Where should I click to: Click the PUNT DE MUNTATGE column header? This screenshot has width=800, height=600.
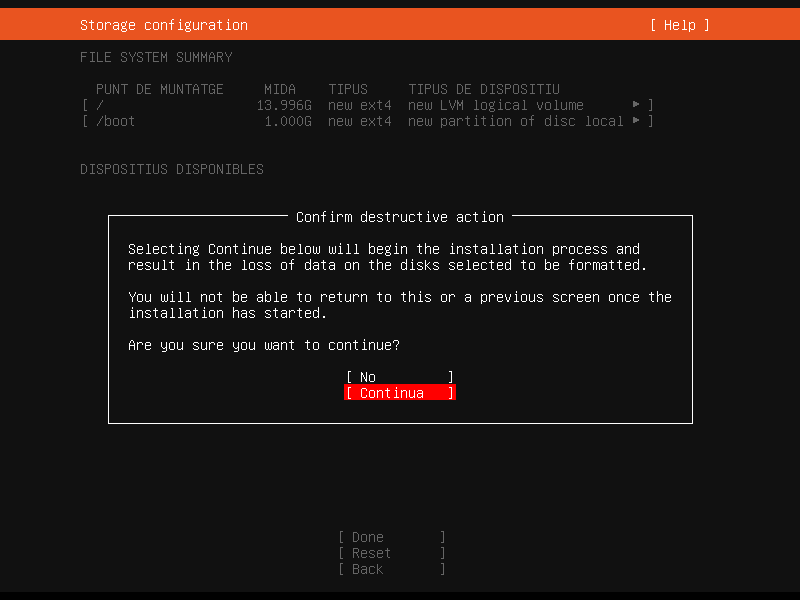(x=159, y=89)
